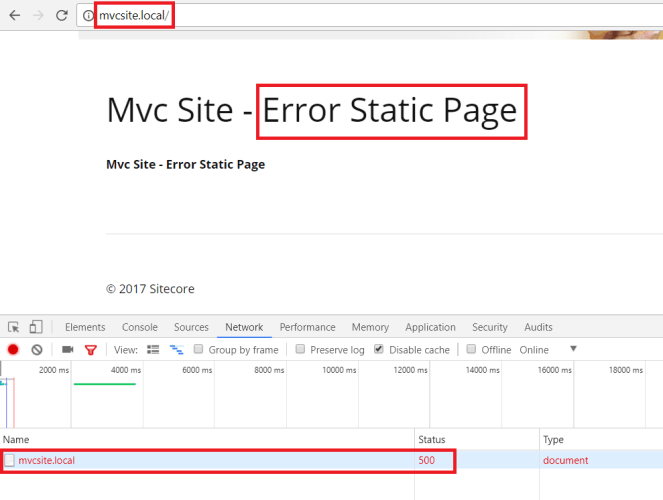Enable the Preserve log checkbox
663x500 pixels.
coord(301,350)
